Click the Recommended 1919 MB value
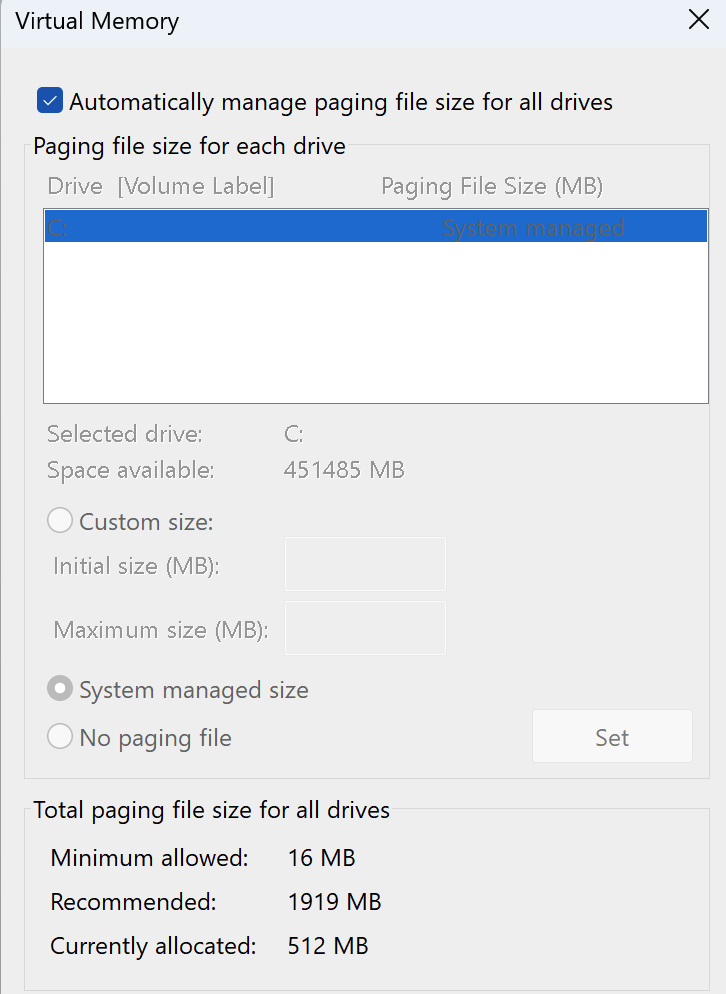This screenshot has height=994, width=726. pos(334,902)
